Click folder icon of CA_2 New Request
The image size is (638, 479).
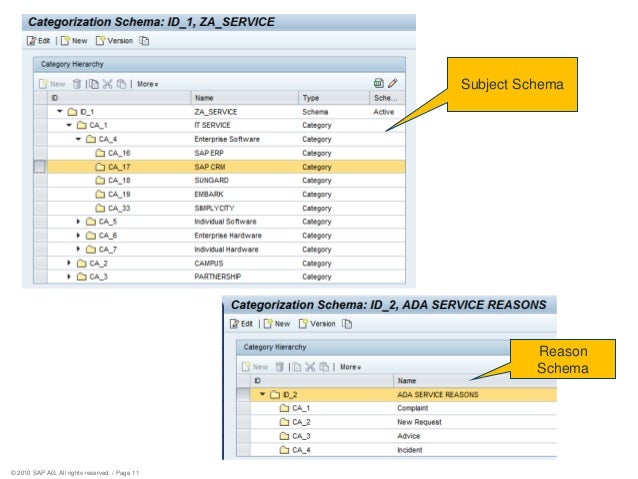[284, 422]
